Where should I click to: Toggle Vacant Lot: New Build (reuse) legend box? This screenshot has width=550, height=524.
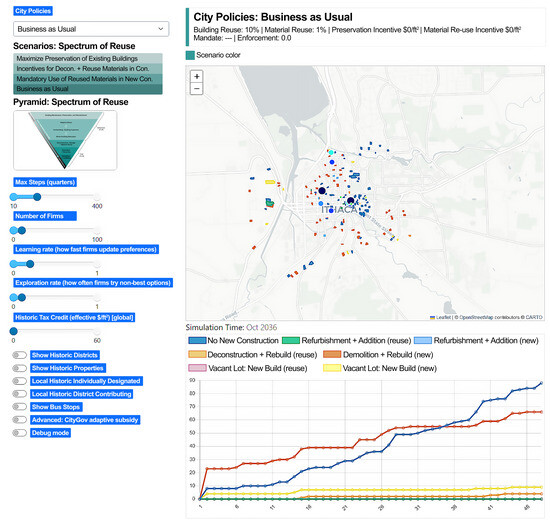[197, 368]
